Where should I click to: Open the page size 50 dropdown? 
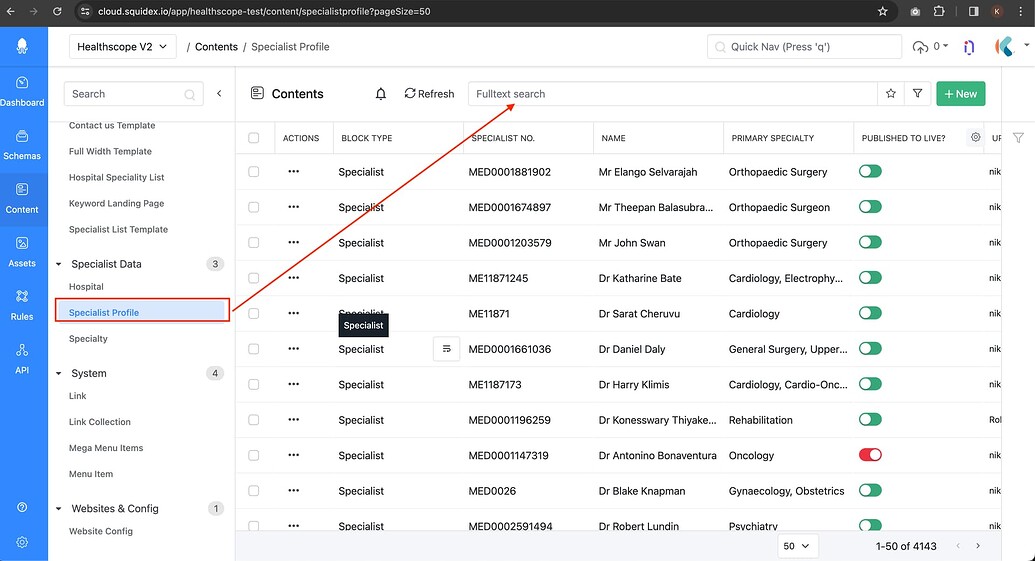click(797, 546)
